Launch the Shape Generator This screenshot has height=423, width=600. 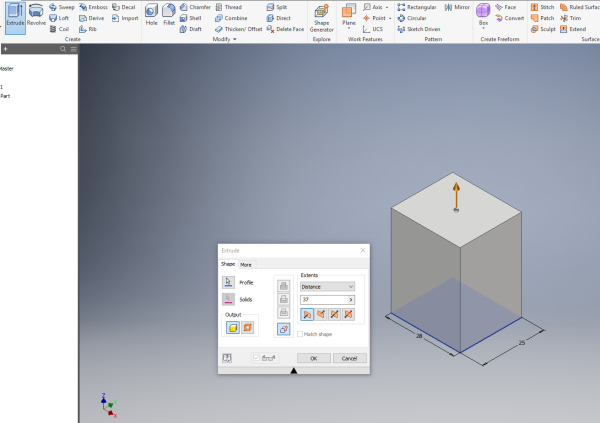(x=321, y=18)
